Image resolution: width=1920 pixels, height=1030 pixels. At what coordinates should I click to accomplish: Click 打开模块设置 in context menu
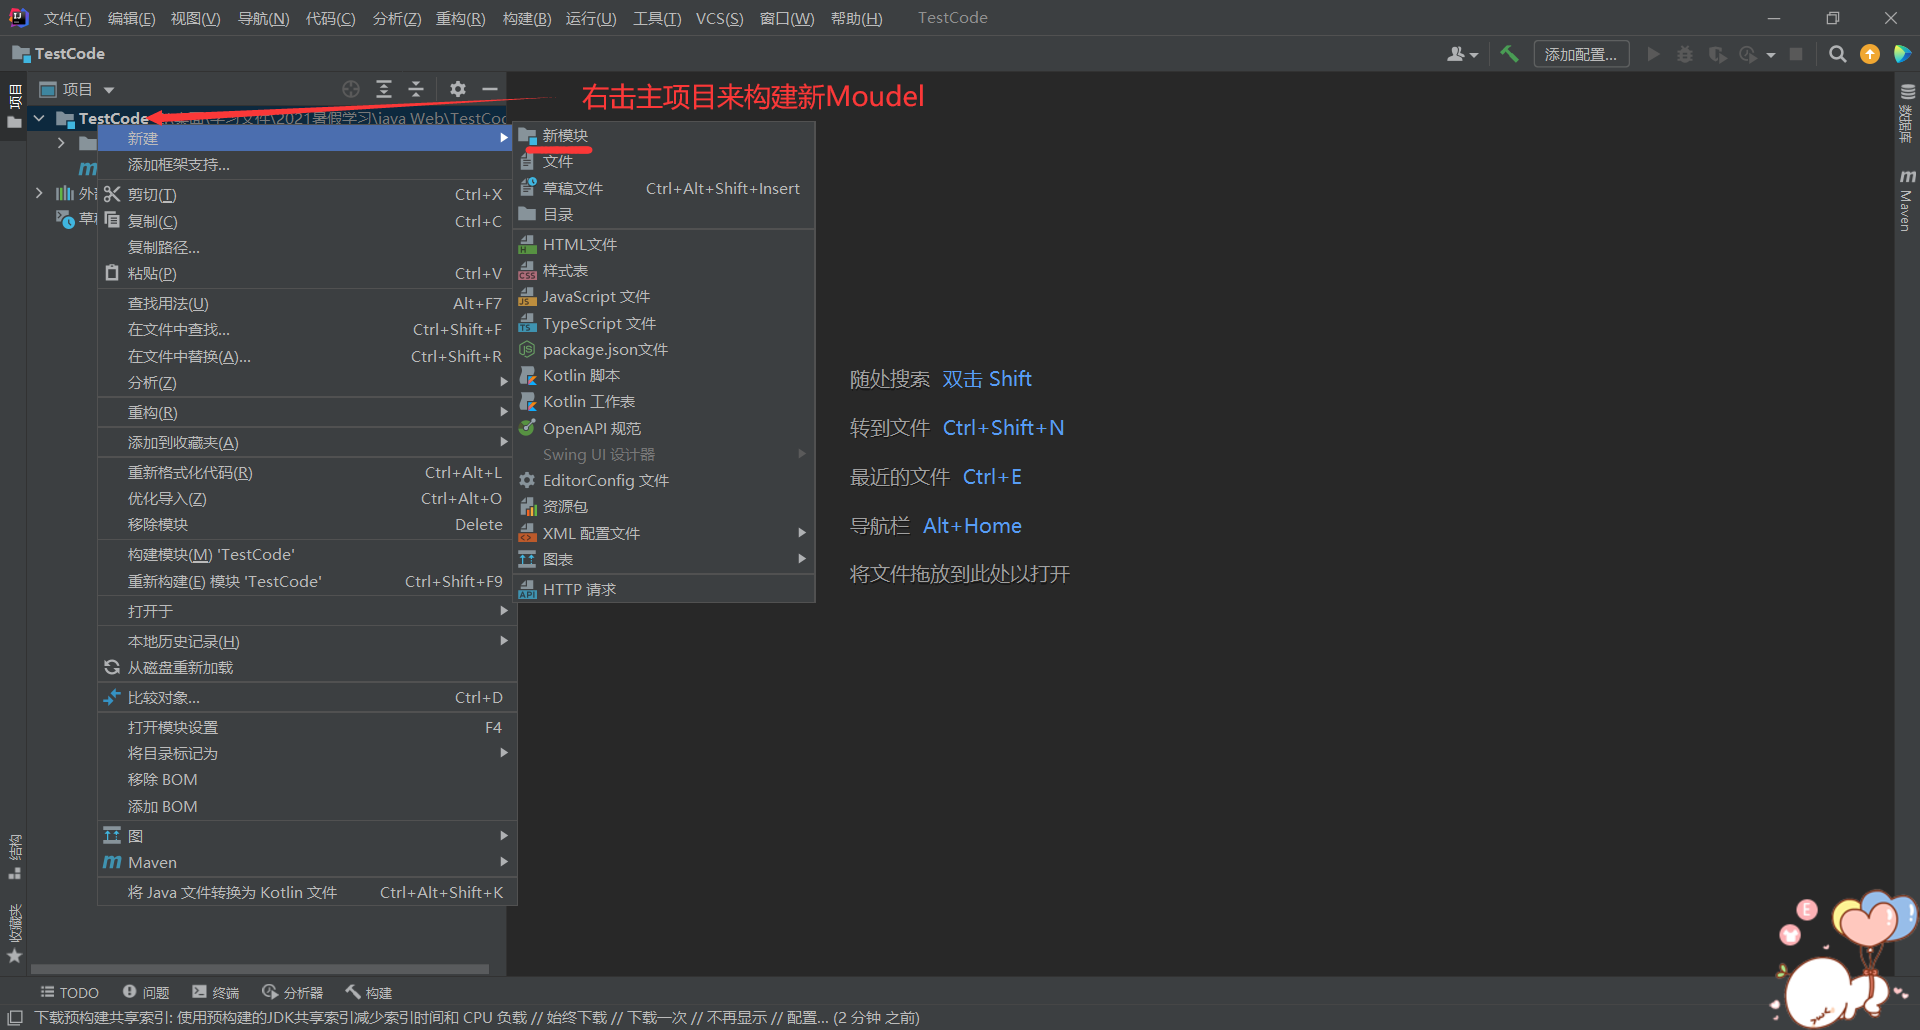[x=307, y=727]
